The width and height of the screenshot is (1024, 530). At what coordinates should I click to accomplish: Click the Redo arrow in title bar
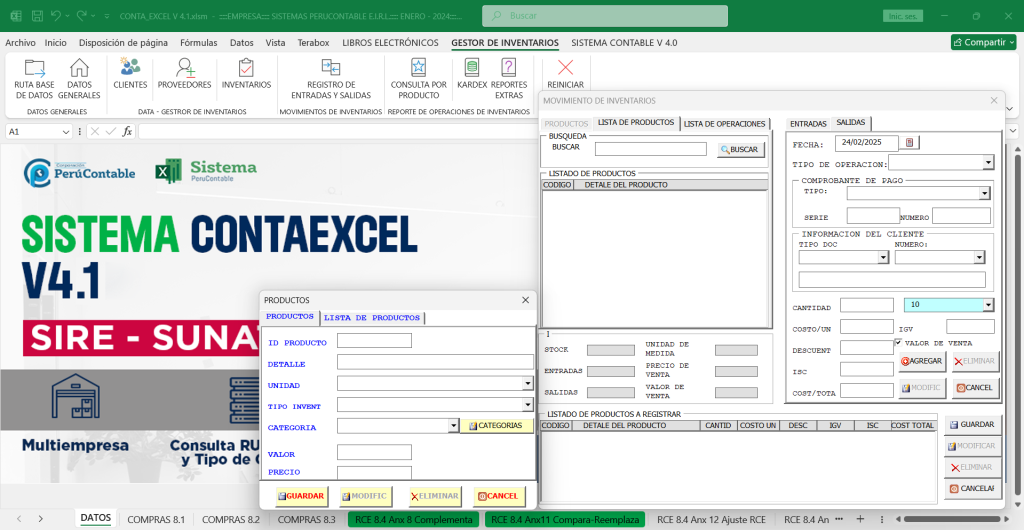[82, 16]
